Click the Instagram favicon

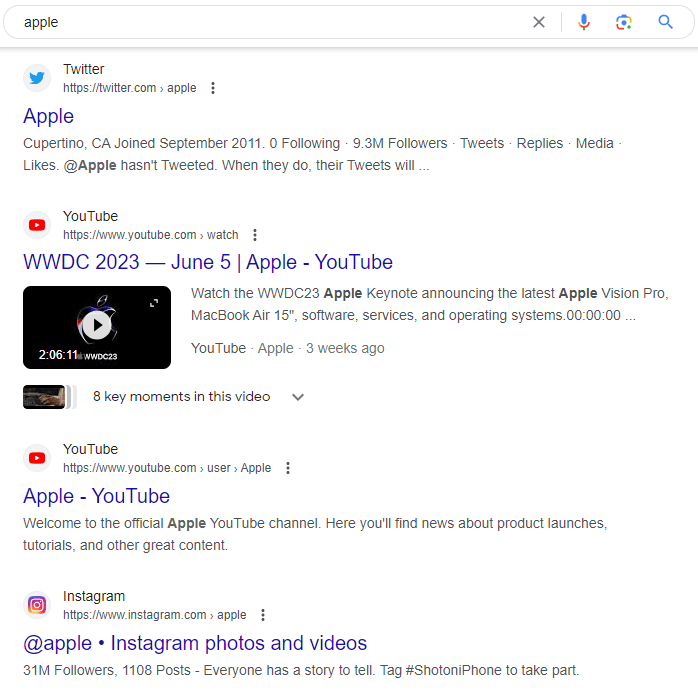click(37, 605)
